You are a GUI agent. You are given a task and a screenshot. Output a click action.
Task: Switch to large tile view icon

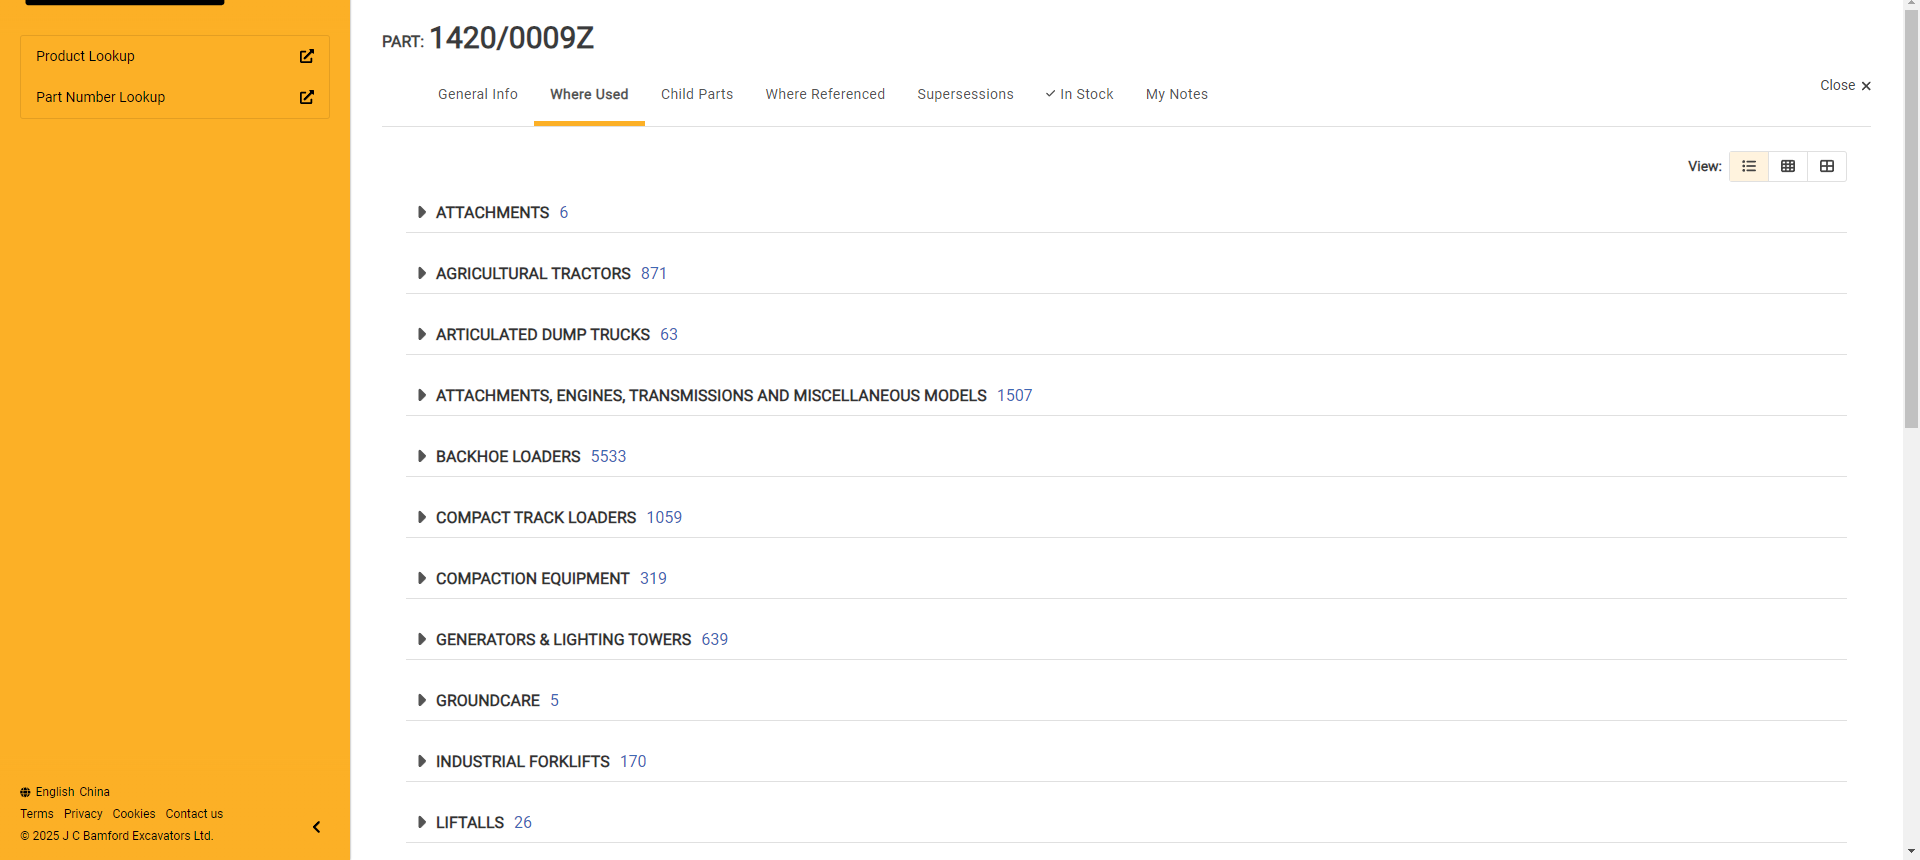[x=1827, y=166]
